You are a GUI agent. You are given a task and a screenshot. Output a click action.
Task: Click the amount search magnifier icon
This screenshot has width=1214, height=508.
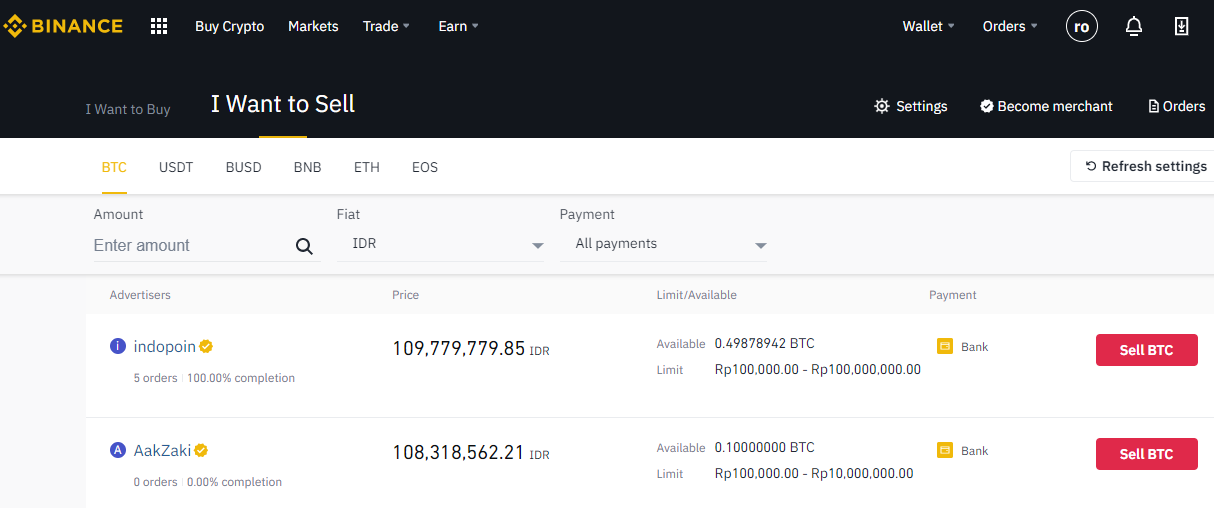[x=304, y=247]
